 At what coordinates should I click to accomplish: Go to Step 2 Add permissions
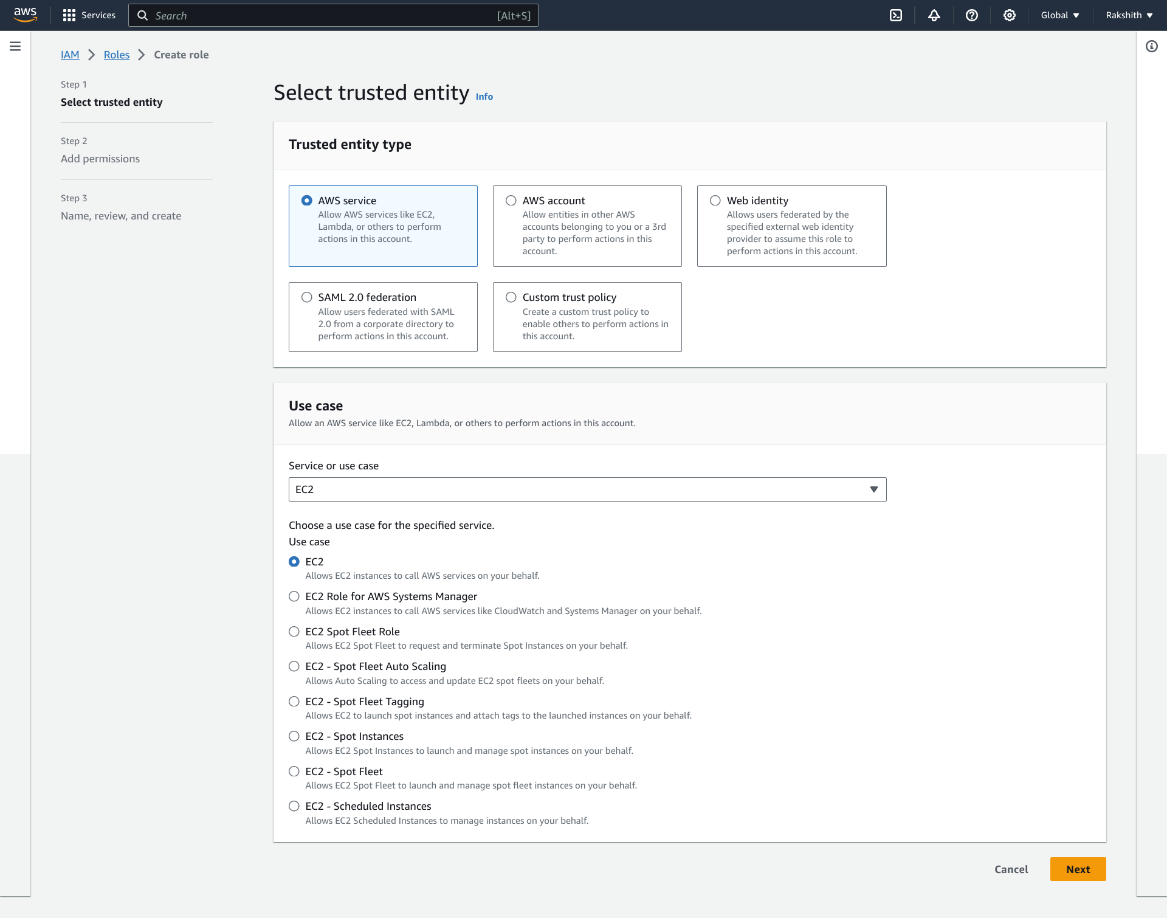click(x=100, y=159)
